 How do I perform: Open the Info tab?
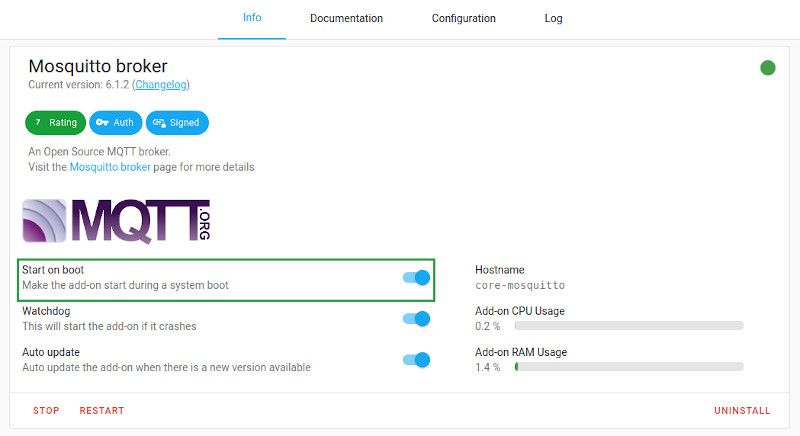[x=252, y=18]
